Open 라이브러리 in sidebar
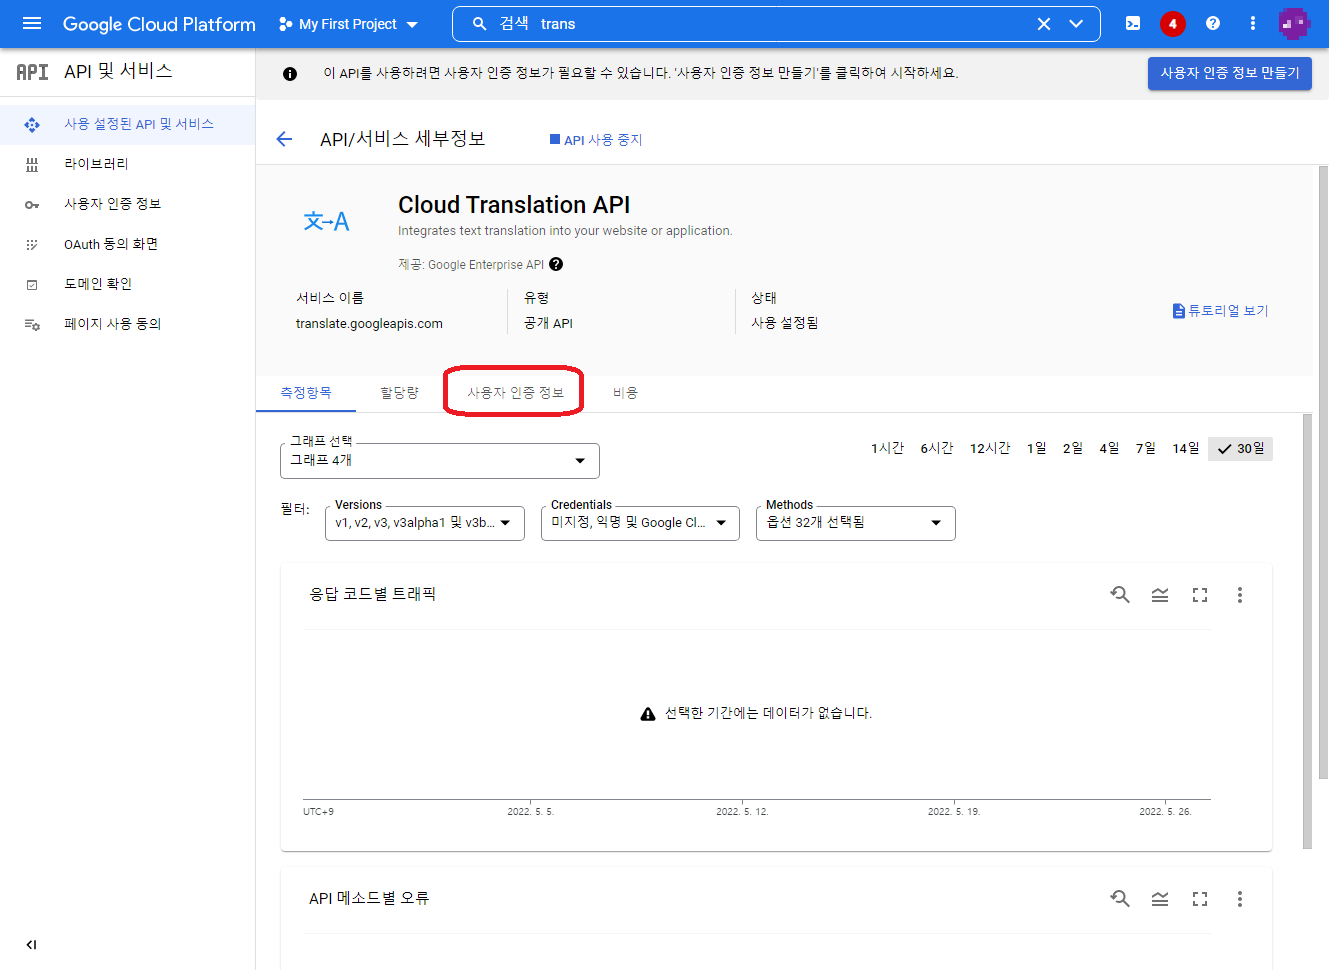The image size is (1329, 970). click(x=127, y=164)
